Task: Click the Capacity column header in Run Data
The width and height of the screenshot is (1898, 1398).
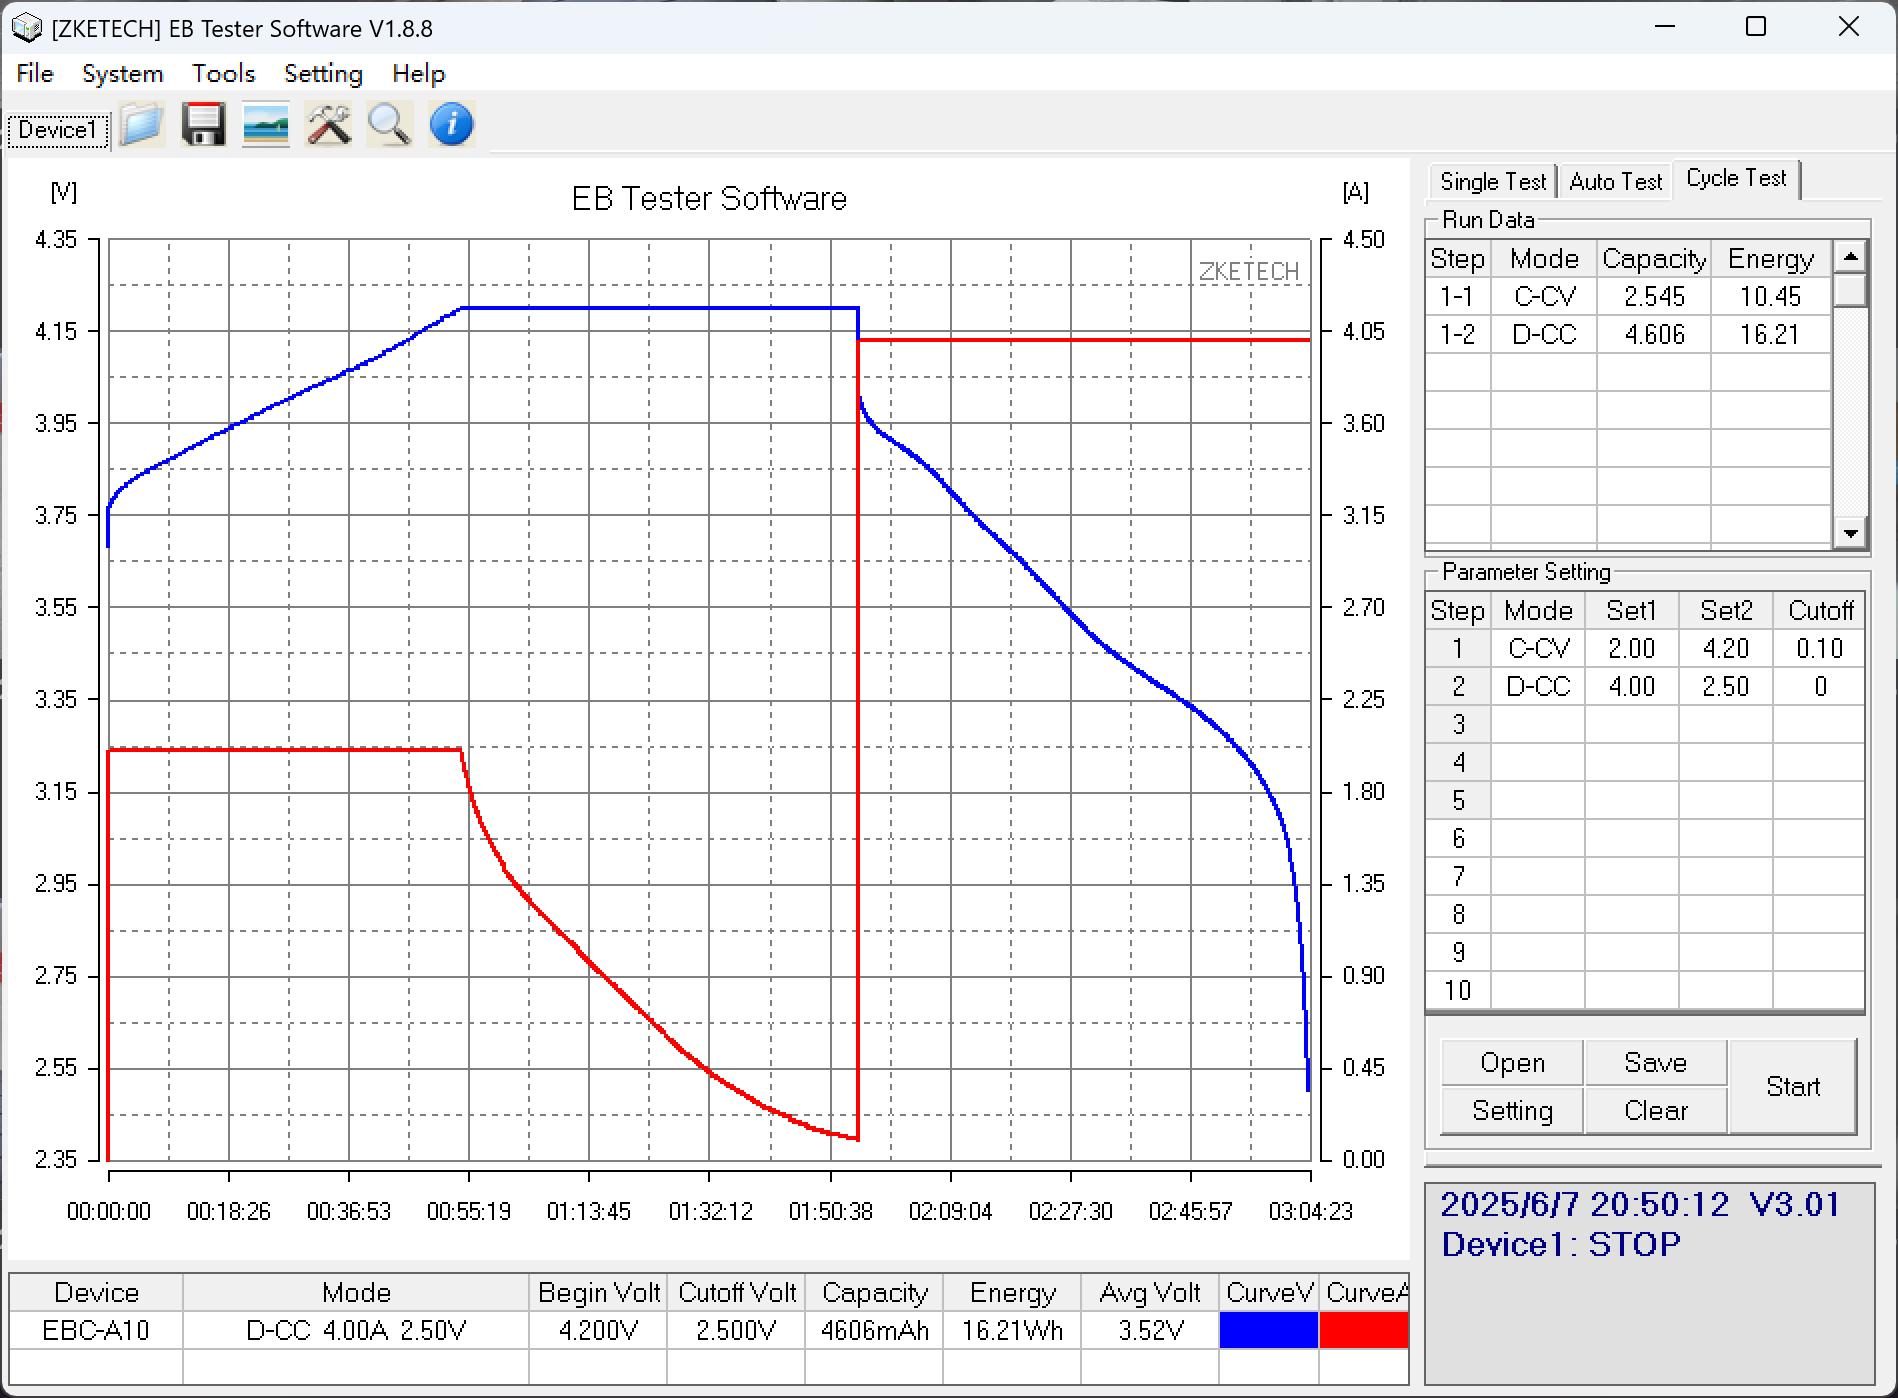Action: [x=1654, y=259]
